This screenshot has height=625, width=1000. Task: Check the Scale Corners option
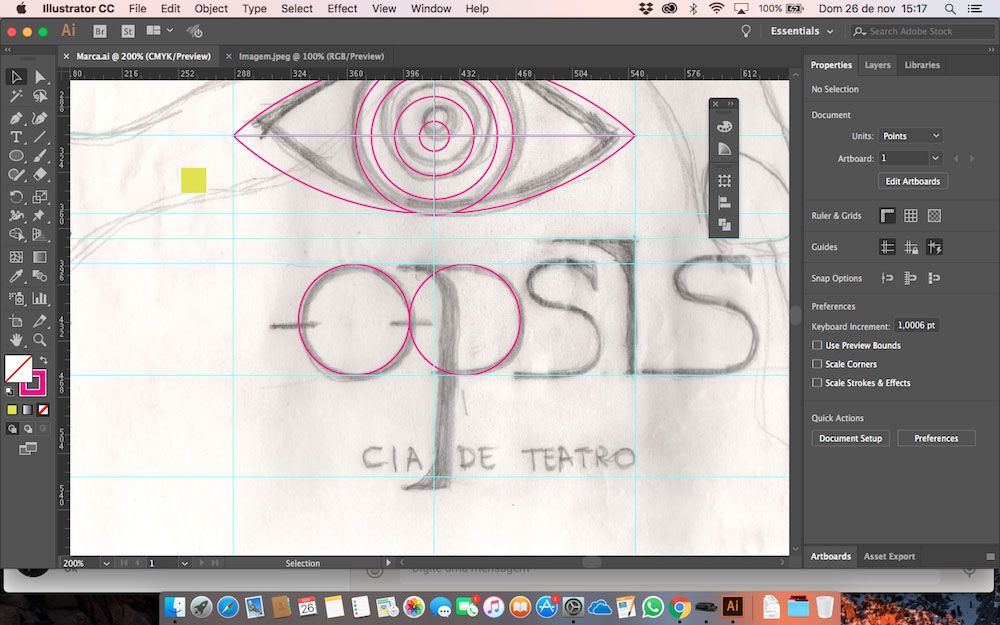(817, 364)
